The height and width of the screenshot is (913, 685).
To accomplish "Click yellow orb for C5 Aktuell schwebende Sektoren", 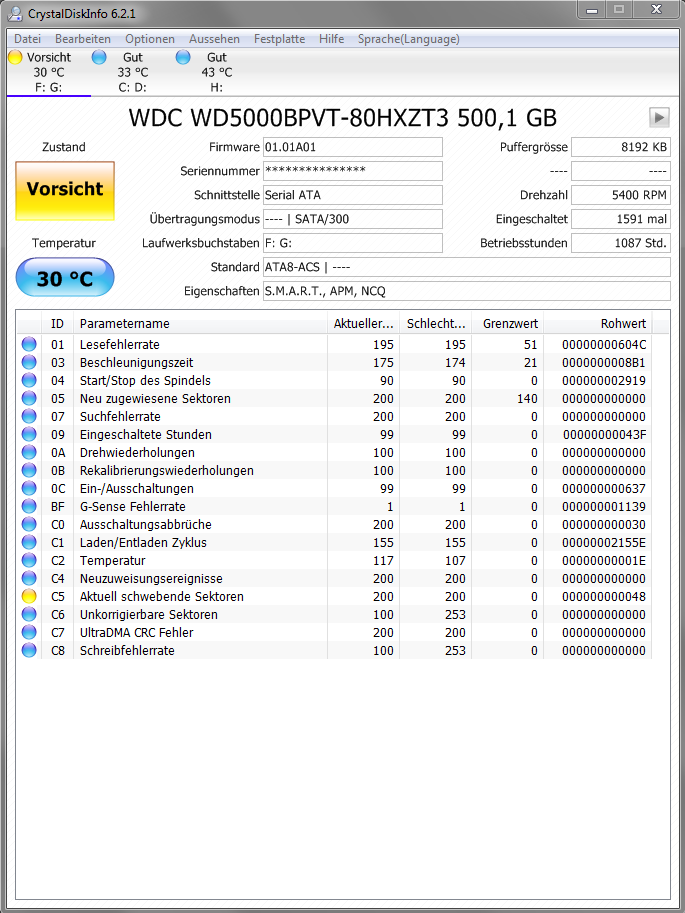I will 29,597.
